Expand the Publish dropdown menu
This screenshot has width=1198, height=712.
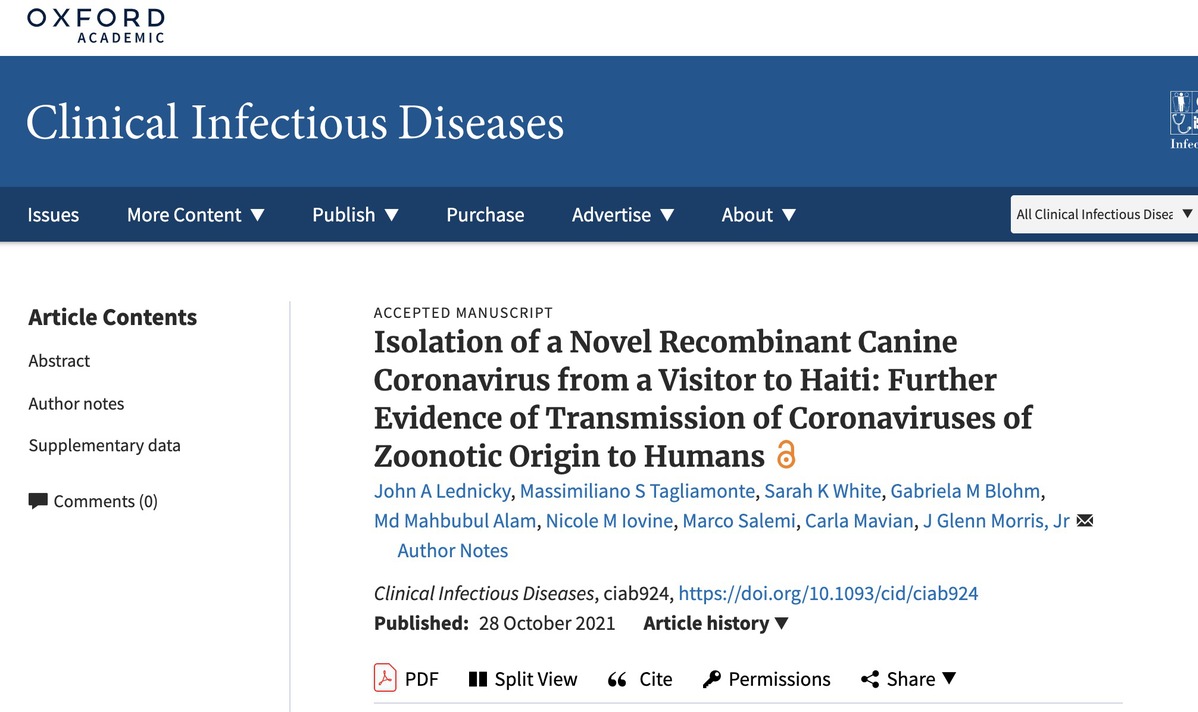tap(355, 215)
